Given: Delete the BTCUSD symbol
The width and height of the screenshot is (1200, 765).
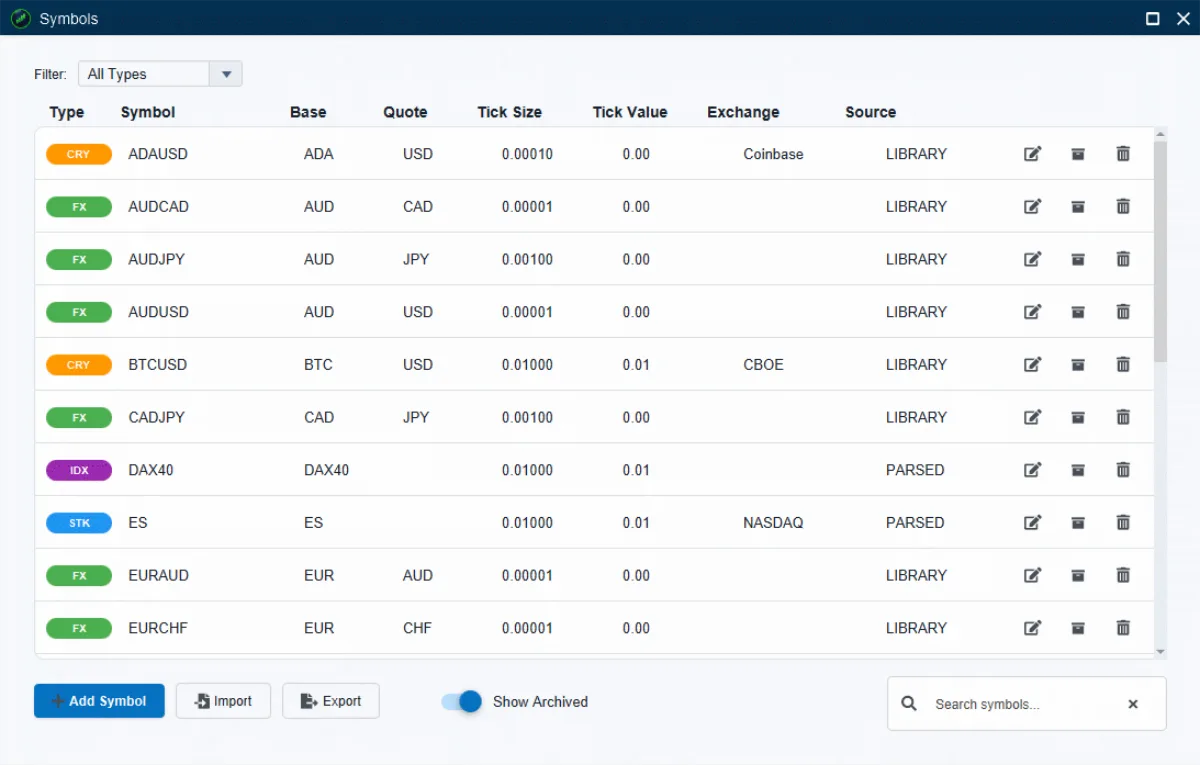Looking at the screenshot, I should coord(1123,365).
